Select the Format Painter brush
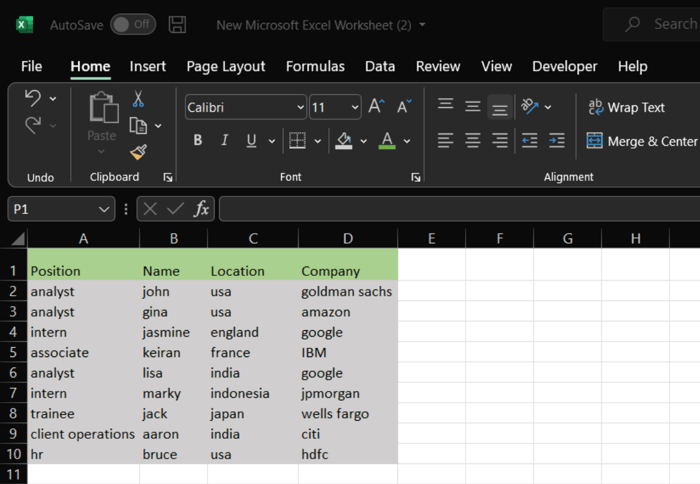This screenshot has width=700, height=484. tap(138, 152)
